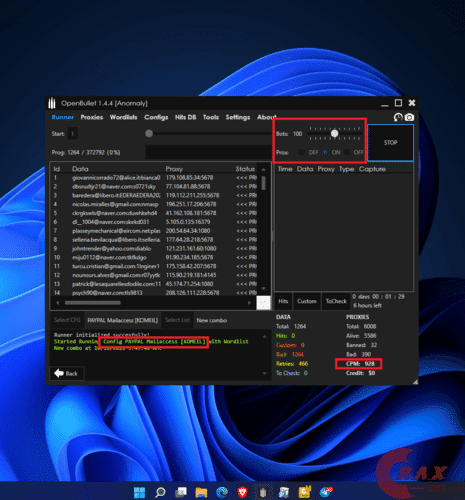The width and height of the screenshot is (465, 500).
Task: Click the camera screenshot icon
Action: pos(409,117)
